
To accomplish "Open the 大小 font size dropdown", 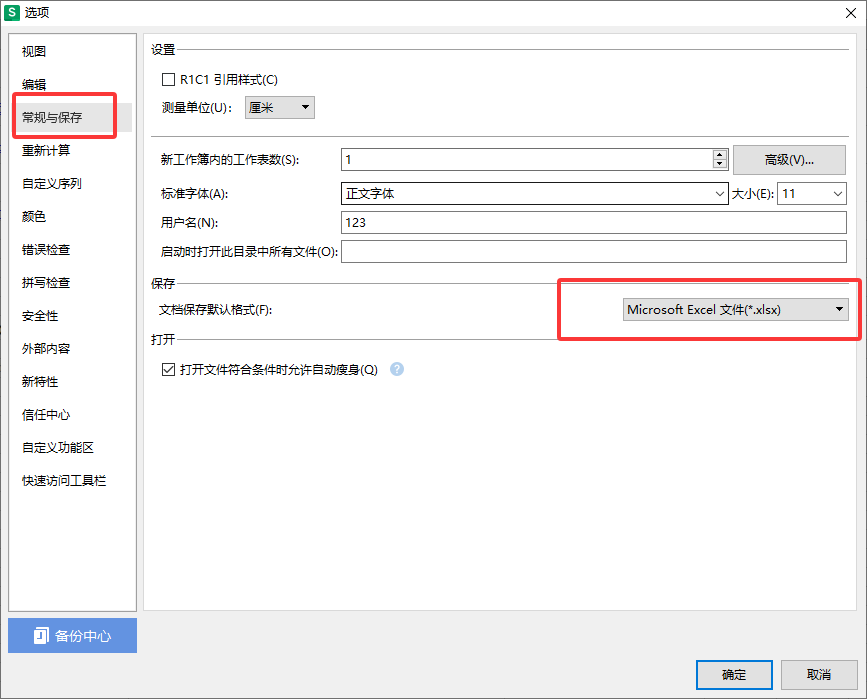I will pyautogui.click(x=811, y=194).
